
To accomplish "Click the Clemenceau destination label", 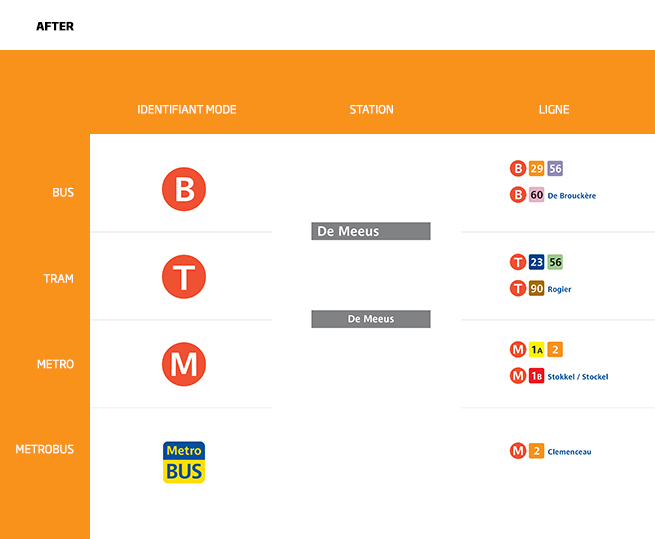I will tap(570, 452).
